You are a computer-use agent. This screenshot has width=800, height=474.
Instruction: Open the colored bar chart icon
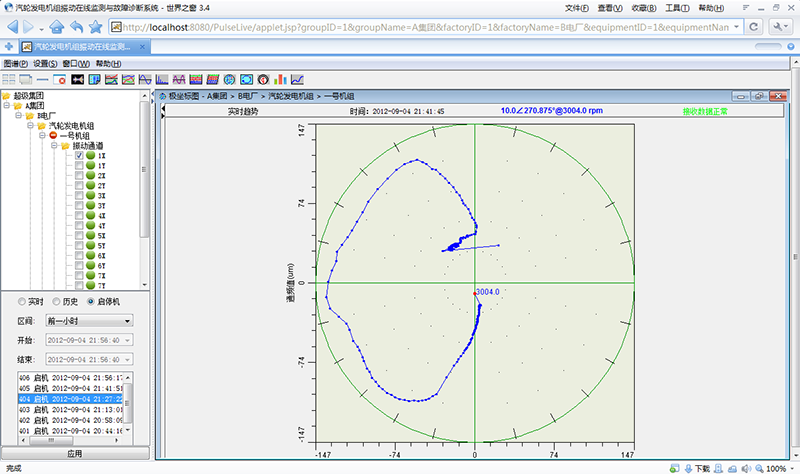tap(280, 79)
